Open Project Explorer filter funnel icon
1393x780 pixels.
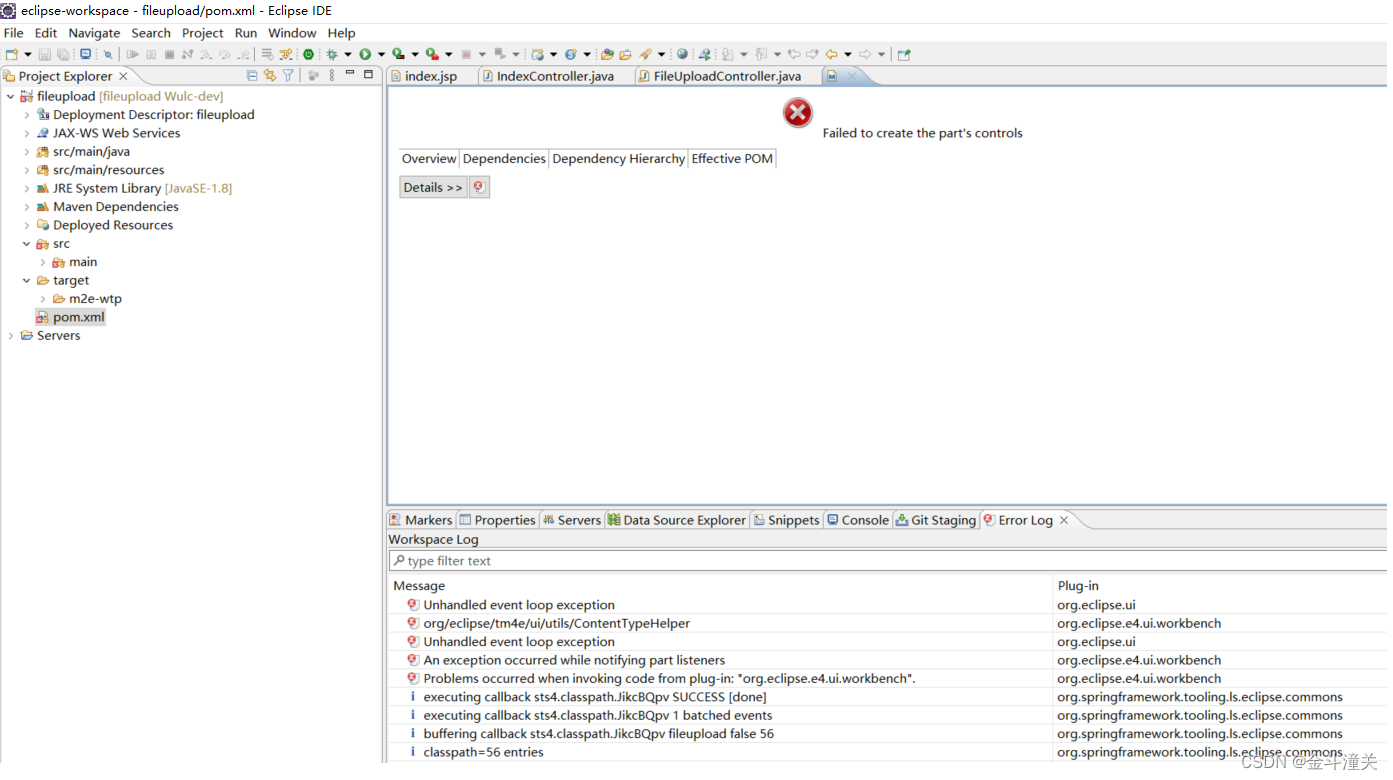pos(288,75)
